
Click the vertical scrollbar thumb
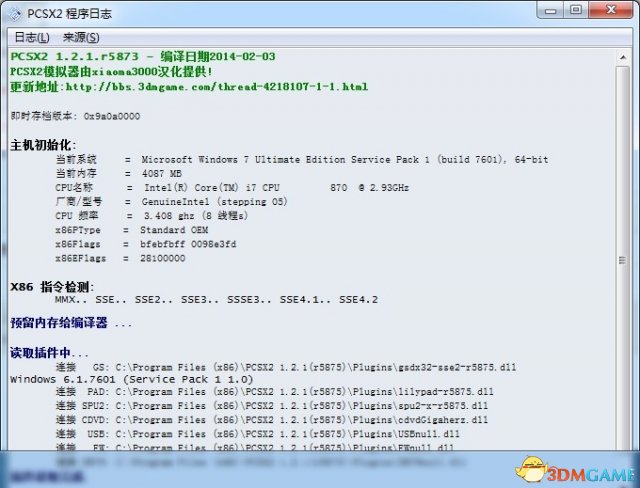pyautogui.click(x=623, y=259)
